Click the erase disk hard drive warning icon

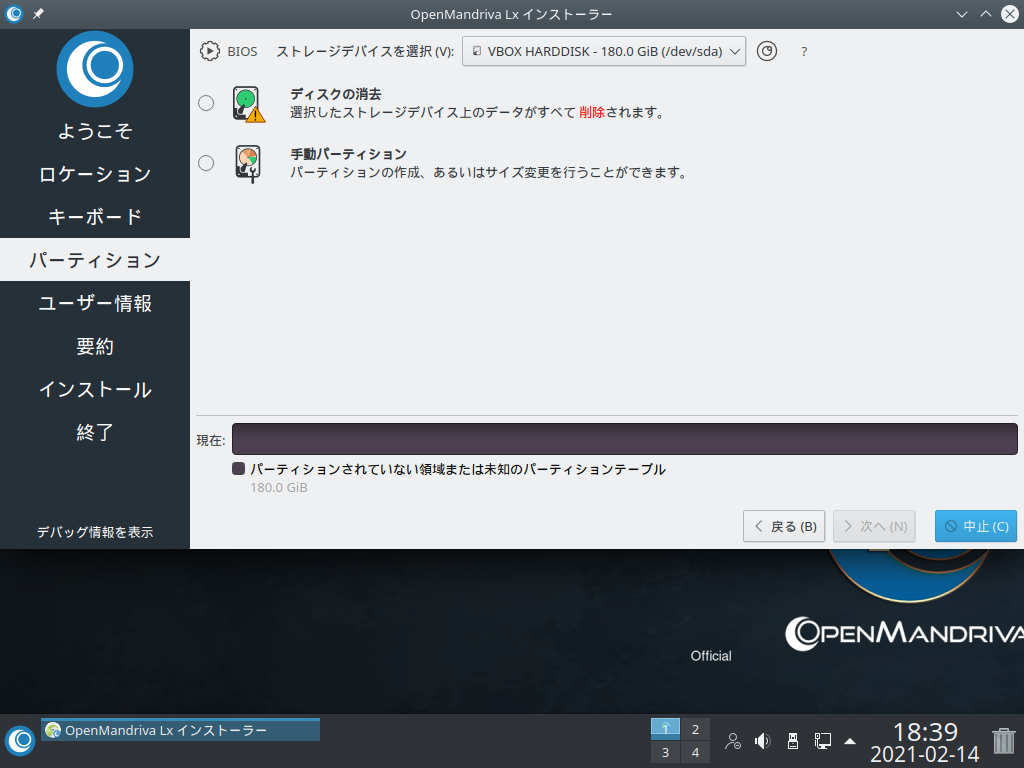tap(248, 104)
